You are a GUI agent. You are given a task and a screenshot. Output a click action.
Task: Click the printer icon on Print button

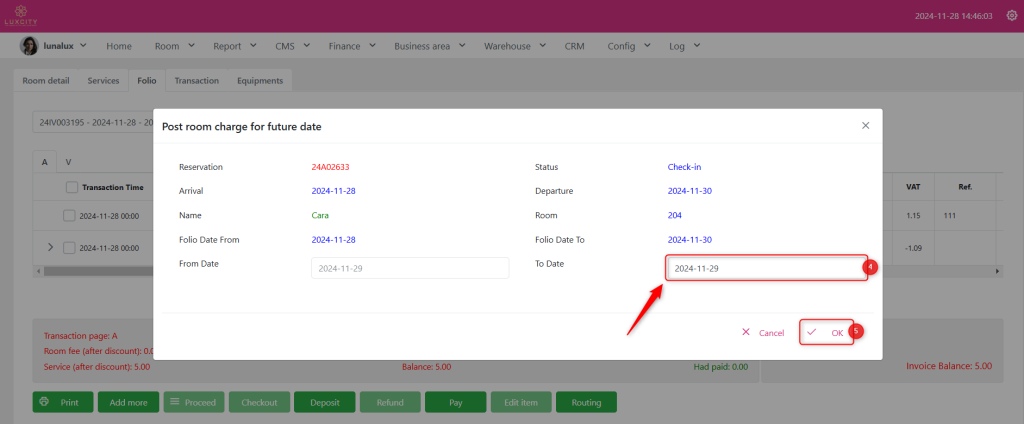coord(44,402)
